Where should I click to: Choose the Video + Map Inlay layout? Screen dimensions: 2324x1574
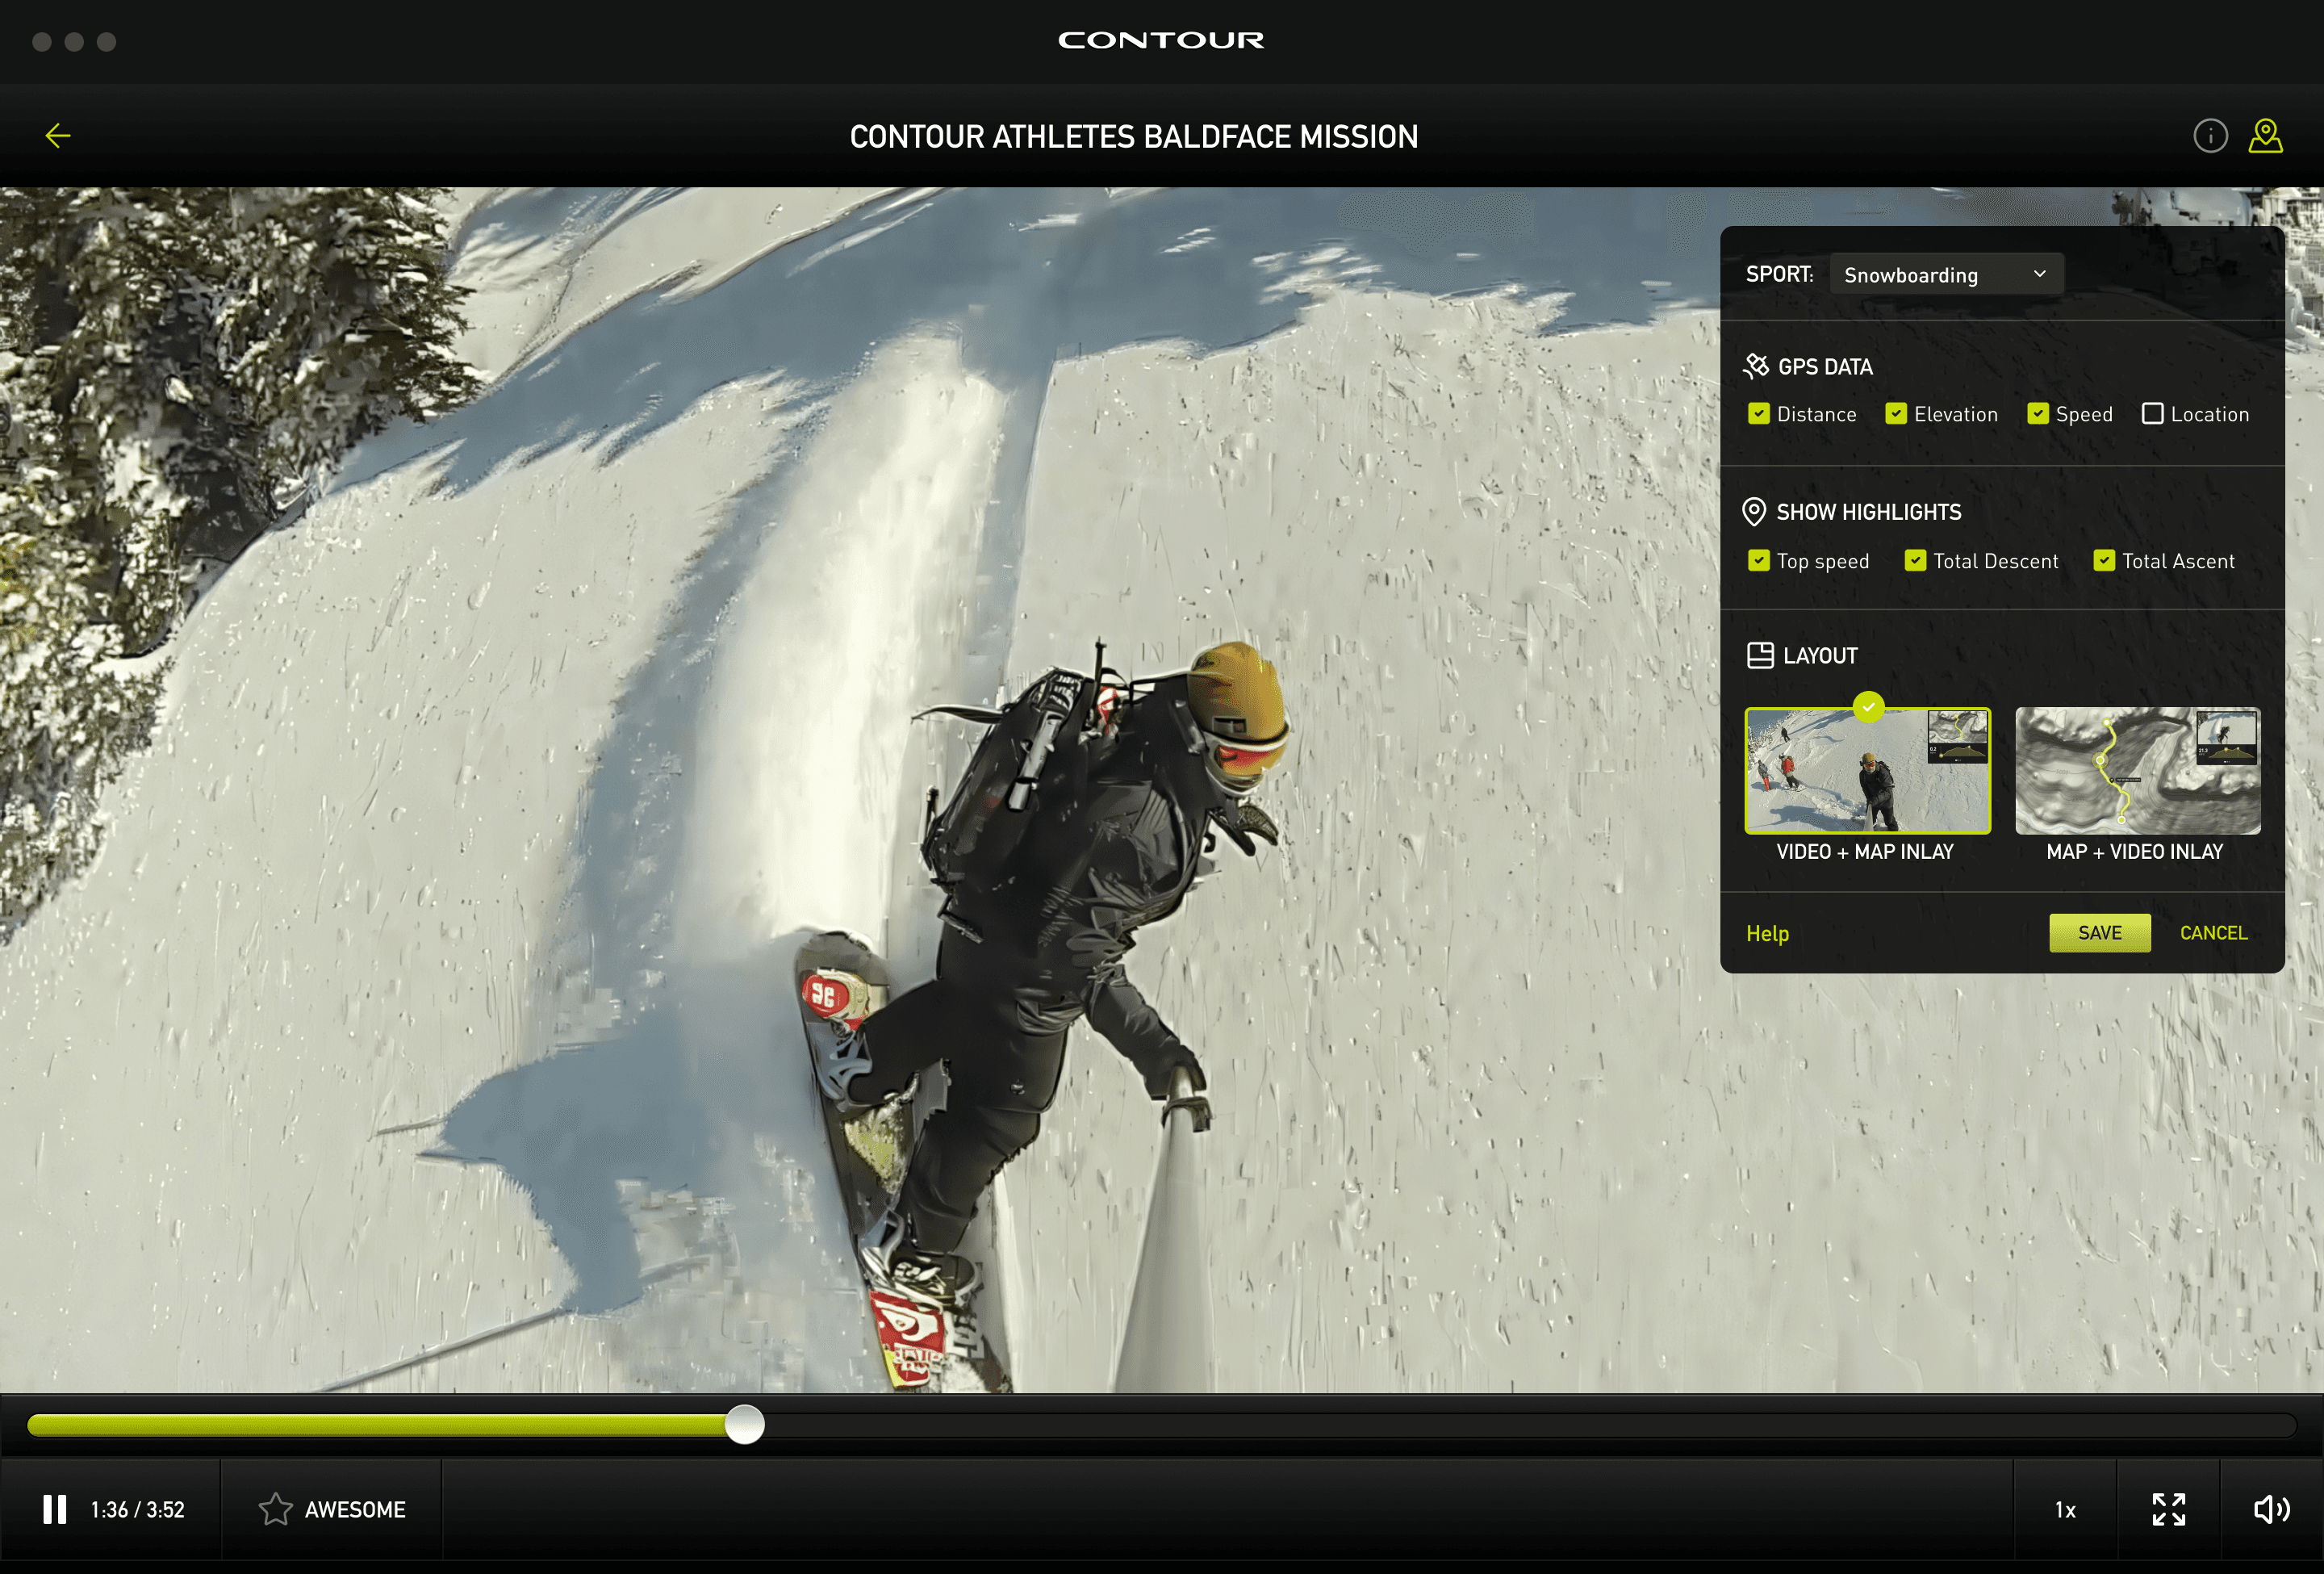1867,771
